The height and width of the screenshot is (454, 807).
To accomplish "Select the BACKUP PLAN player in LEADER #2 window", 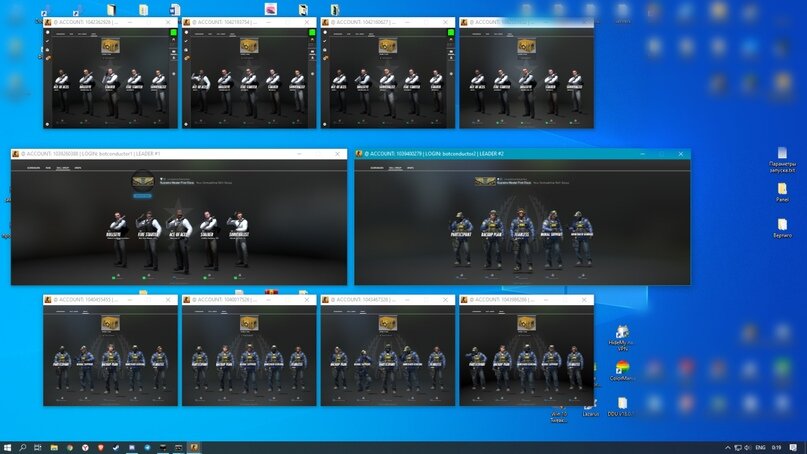I will click(x=492, y=238).
